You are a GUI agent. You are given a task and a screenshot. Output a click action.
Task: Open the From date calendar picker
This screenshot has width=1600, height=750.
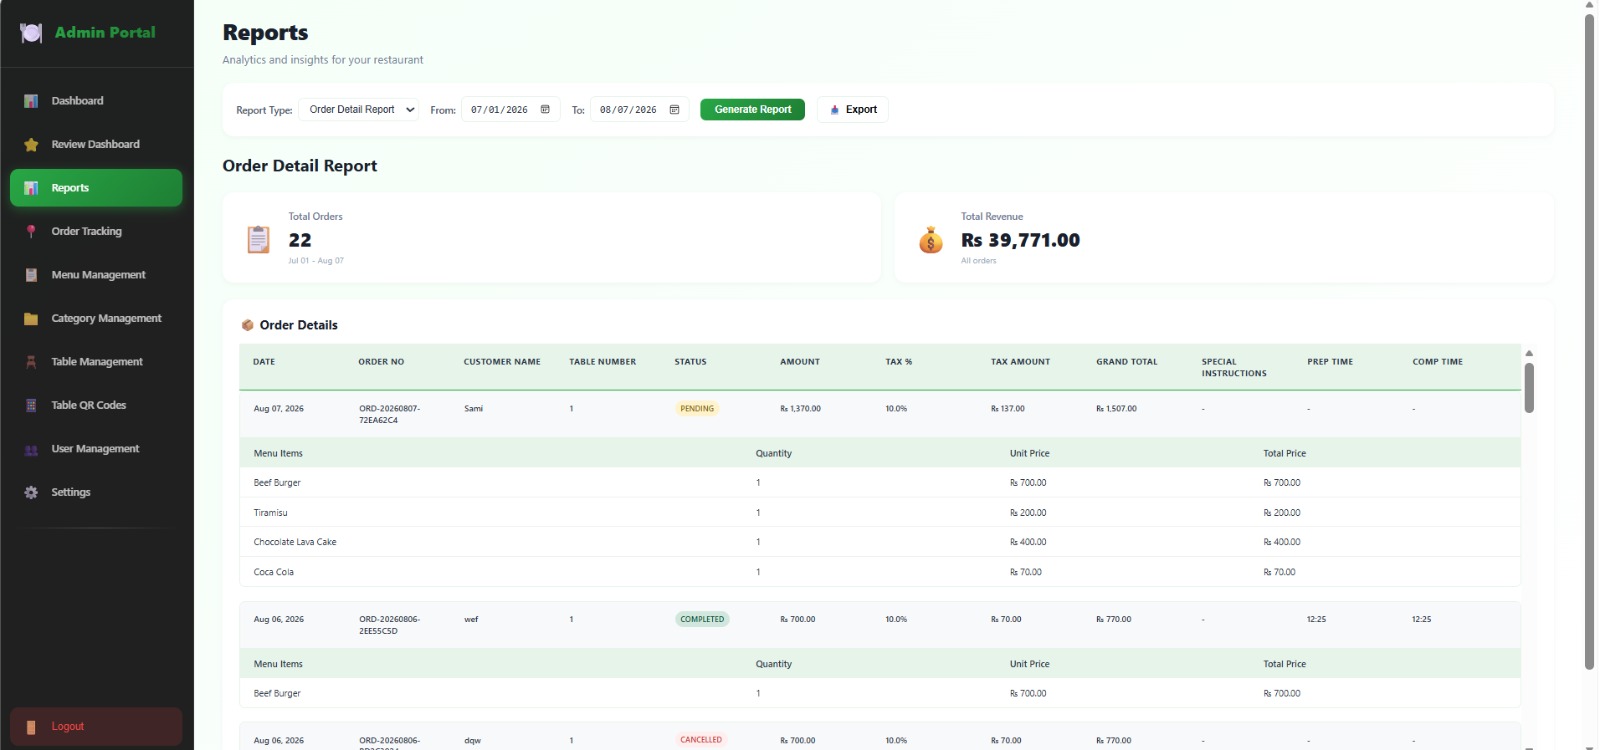545,110
